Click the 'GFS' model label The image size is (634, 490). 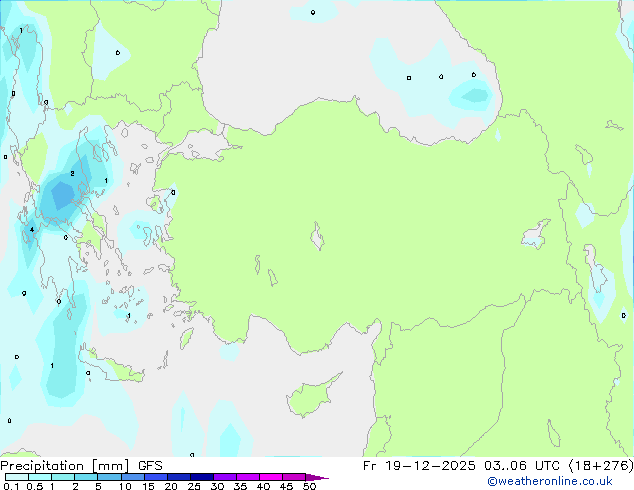pyautogui.click(x=150, y=466)
